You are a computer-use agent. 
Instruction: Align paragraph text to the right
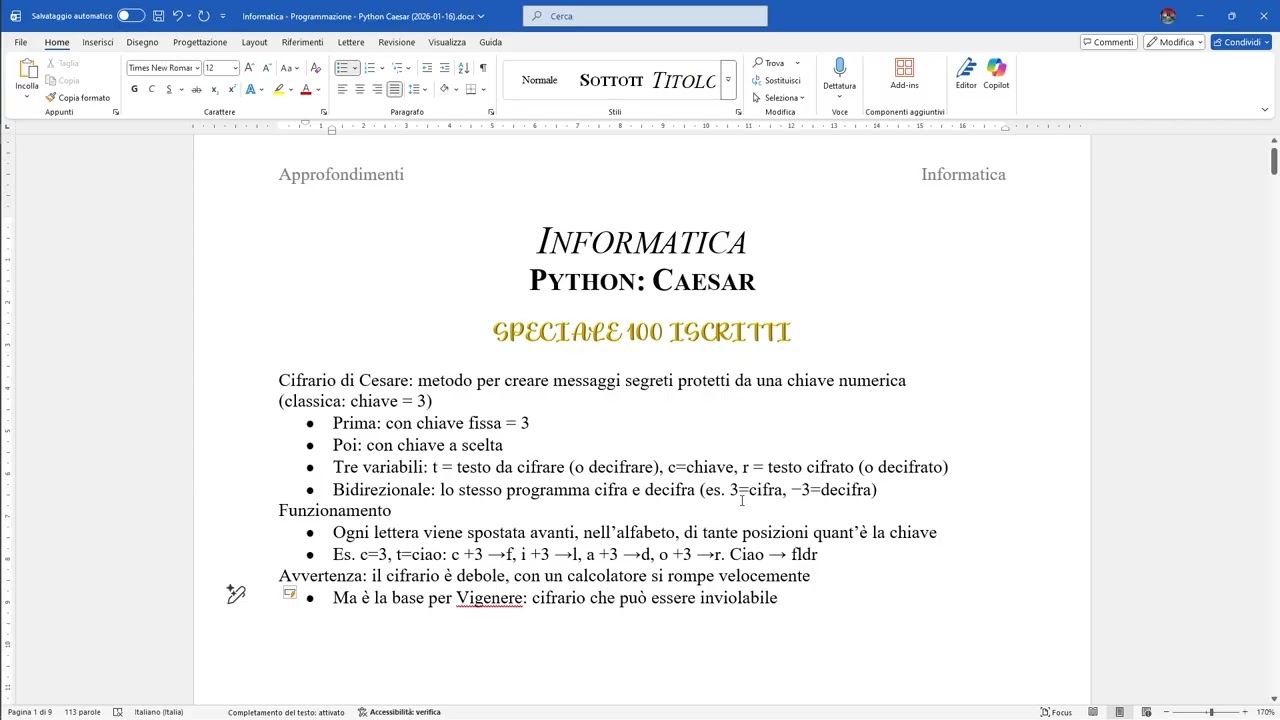pos(377,89)
